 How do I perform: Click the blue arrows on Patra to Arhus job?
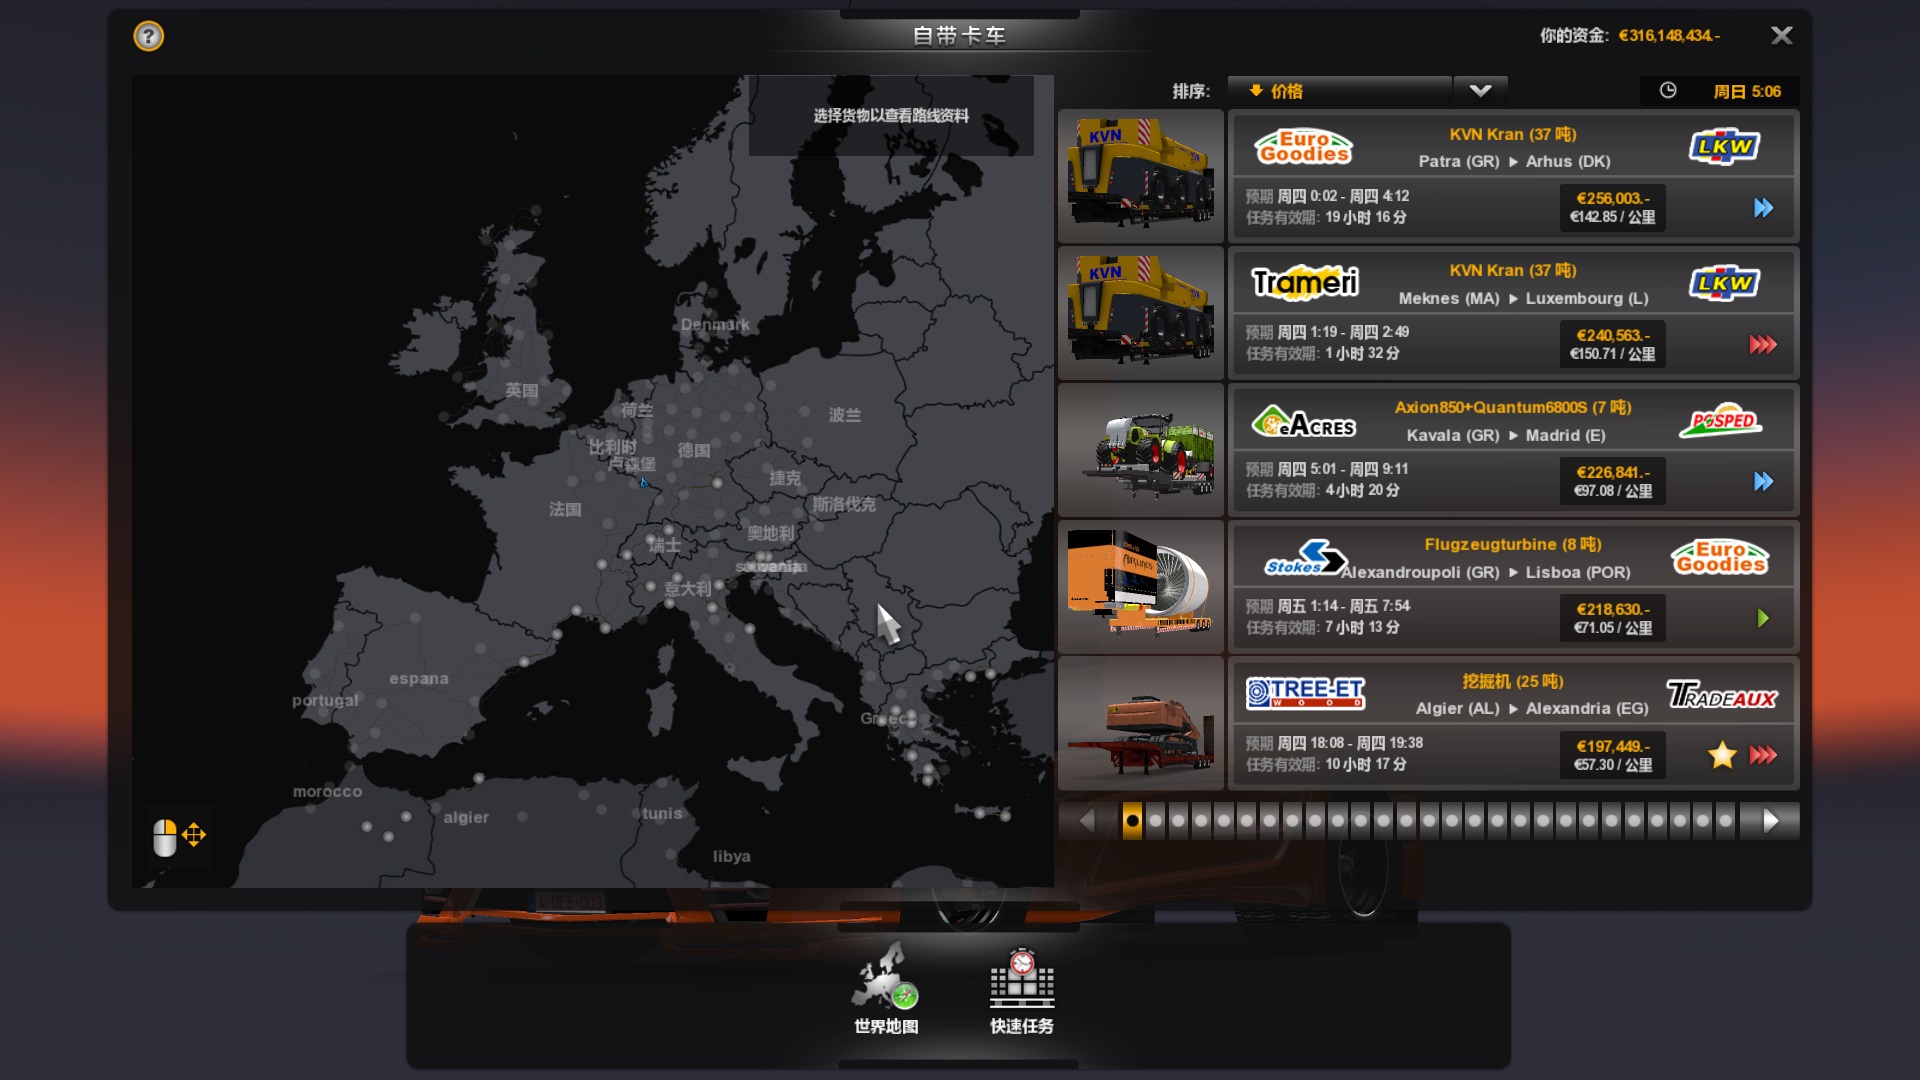point(1763,208)
